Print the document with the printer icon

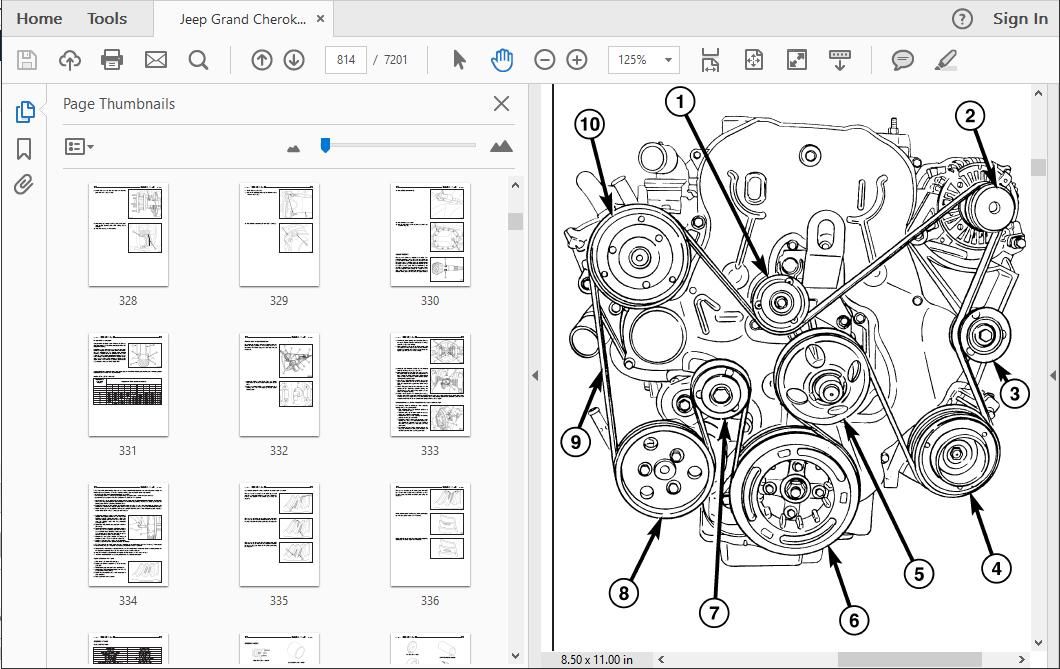coord(112,60)
